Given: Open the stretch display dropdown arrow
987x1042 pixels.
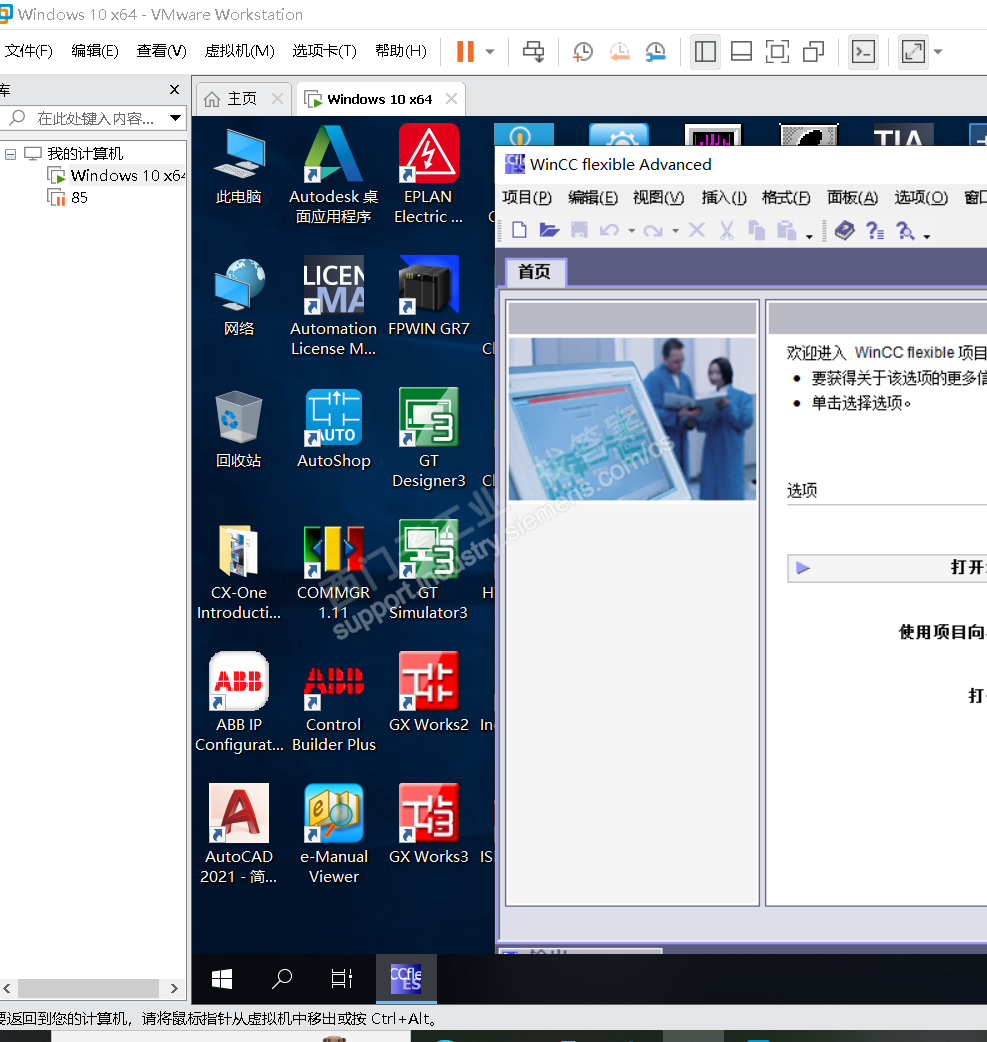Looking at the screenshot, I should [938, 51].
